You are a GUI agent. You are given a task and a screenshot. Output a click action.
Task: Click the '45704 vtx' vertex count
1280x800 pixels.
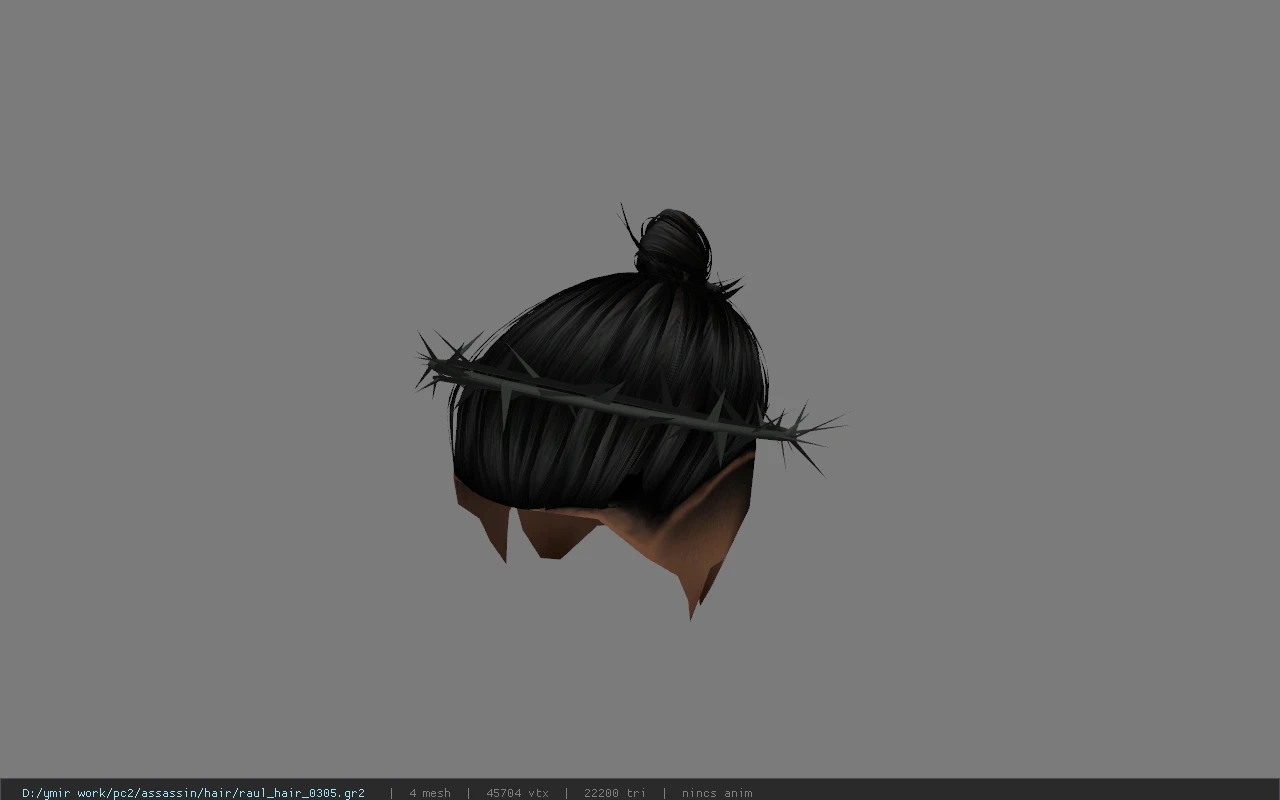coord(517,793)
